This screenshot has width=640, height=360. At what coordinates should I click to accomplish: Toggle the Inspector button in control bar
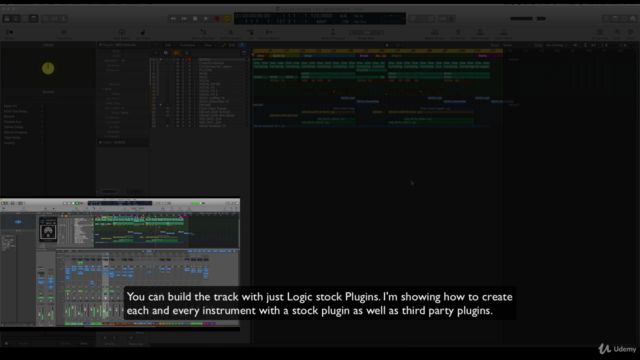pos(16,18)
